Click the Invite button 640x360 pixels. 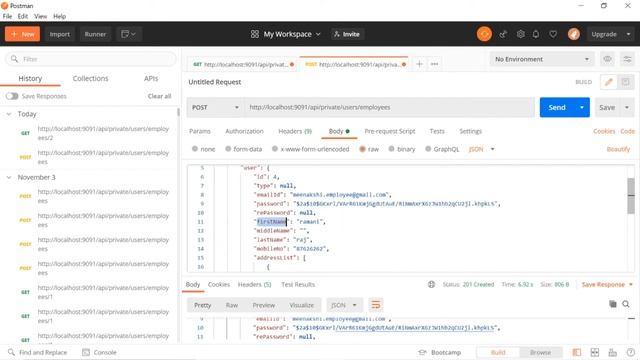(347, 34)
